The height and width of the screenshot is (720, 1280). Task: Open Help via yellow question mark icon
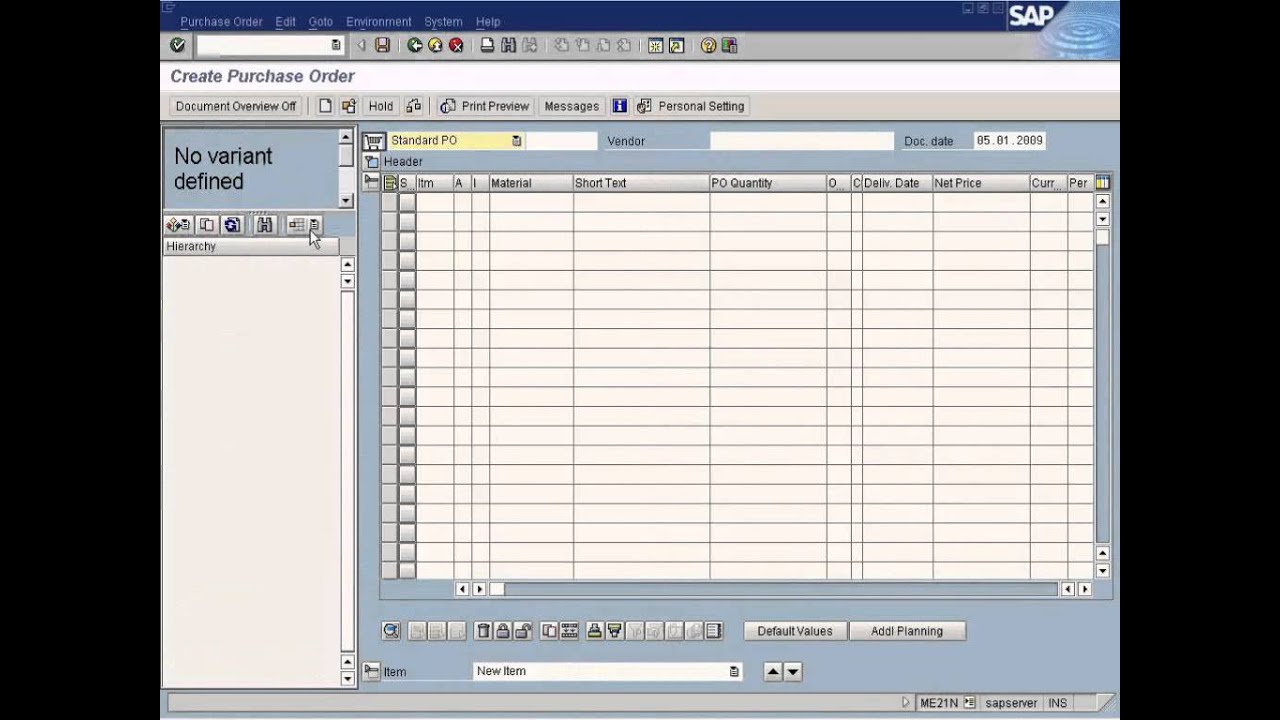coord(708,45)
